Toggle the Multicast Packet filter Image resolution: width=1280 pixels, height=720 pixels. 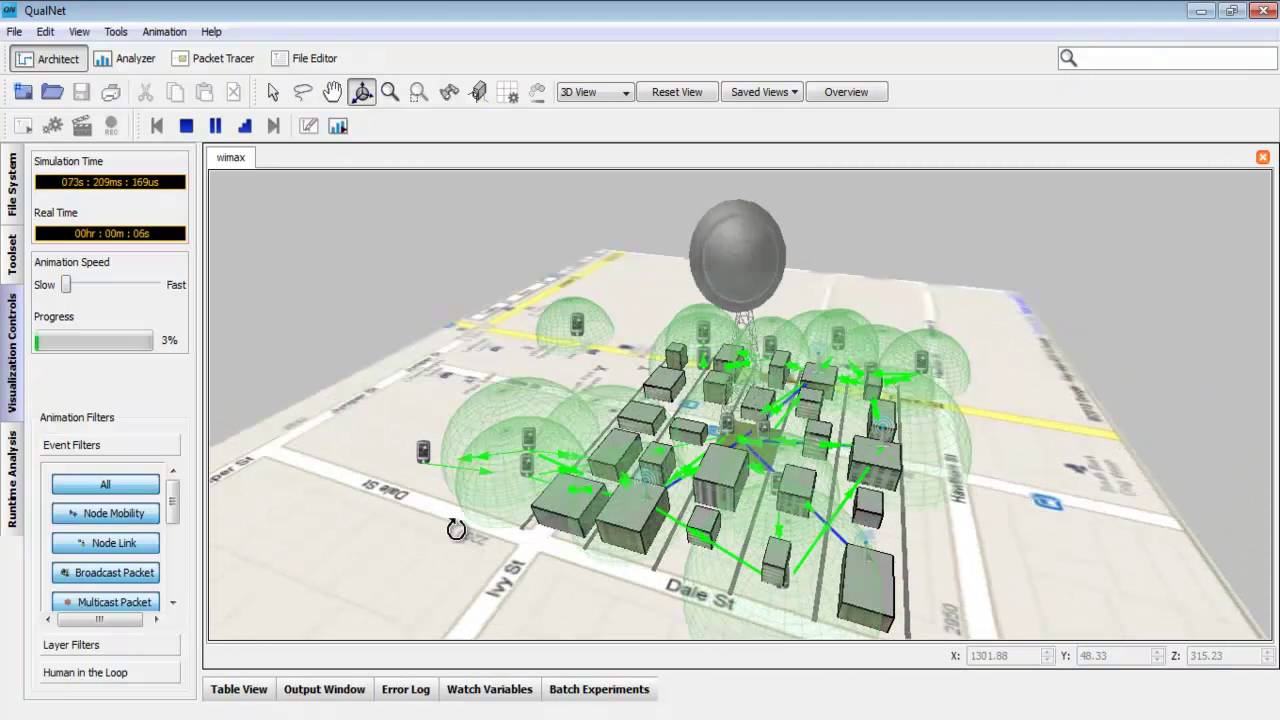[x=105, y=602]
